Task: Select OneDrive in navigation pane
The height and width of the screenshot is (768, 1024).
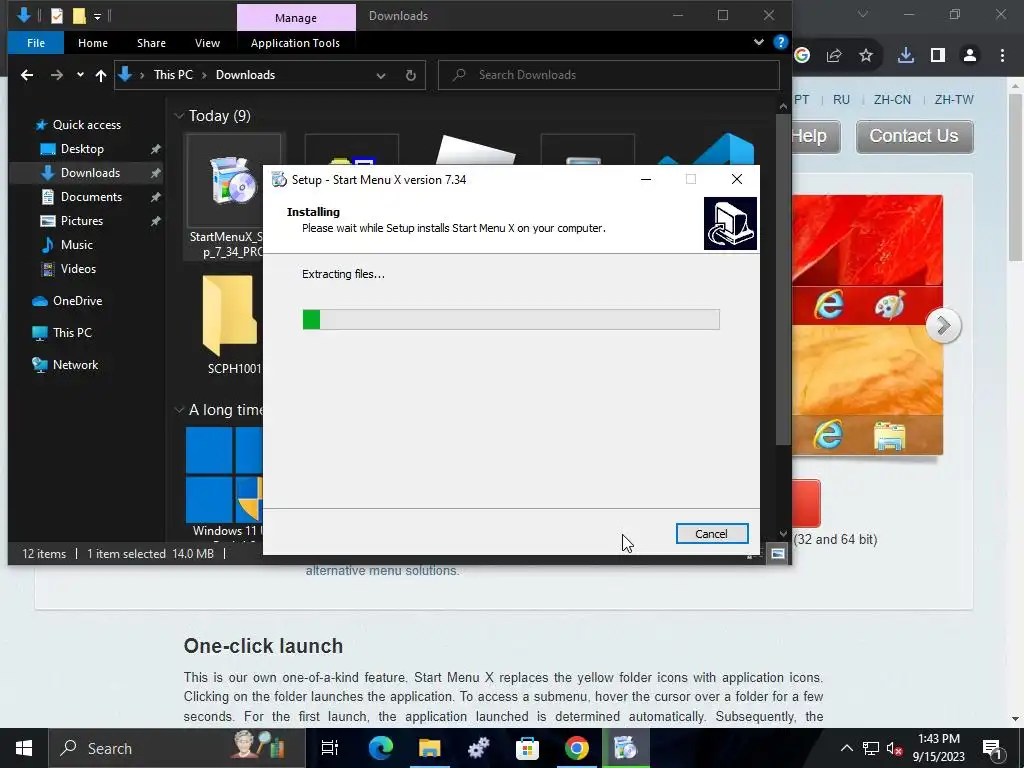Action: point(77,301)
